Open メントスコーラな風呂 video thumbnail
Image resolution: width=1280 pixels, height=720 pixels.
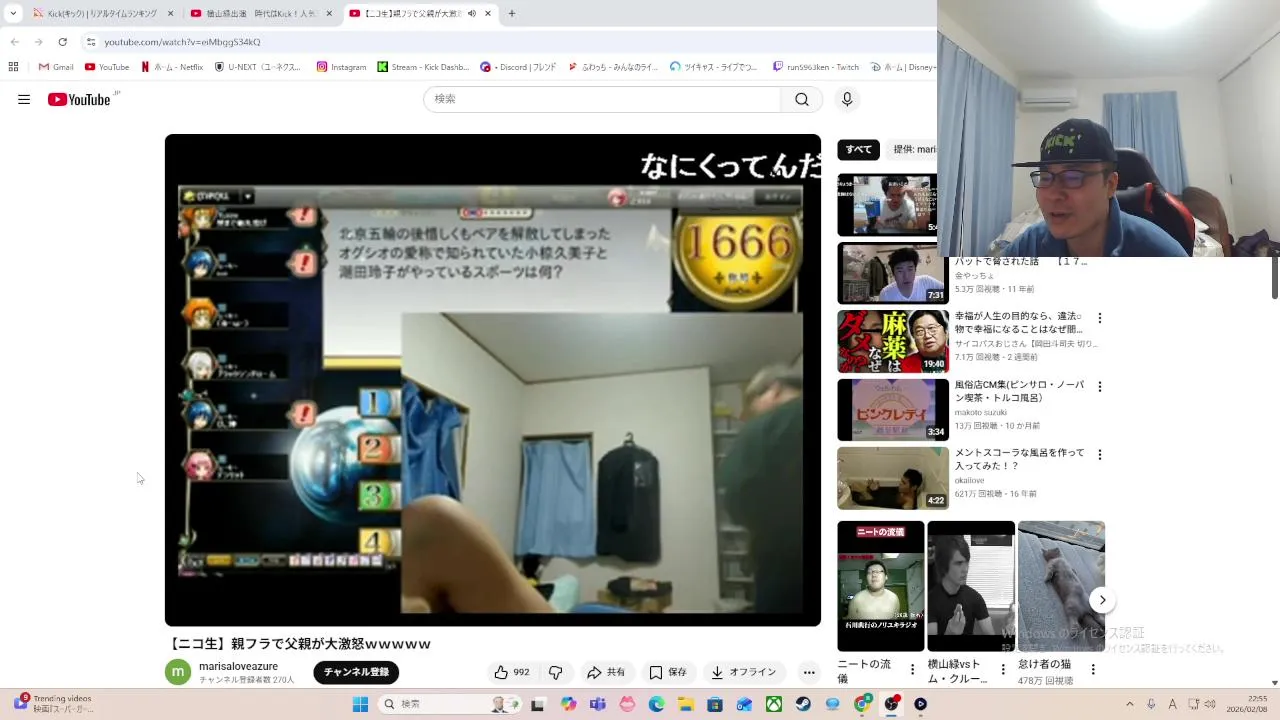pos(893,478)
